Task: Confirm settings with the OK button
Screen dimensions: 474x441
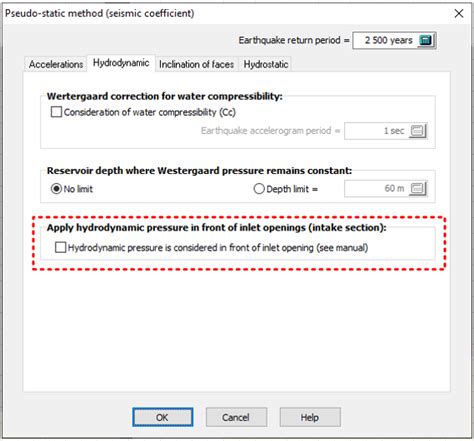Action: (162, 417)
